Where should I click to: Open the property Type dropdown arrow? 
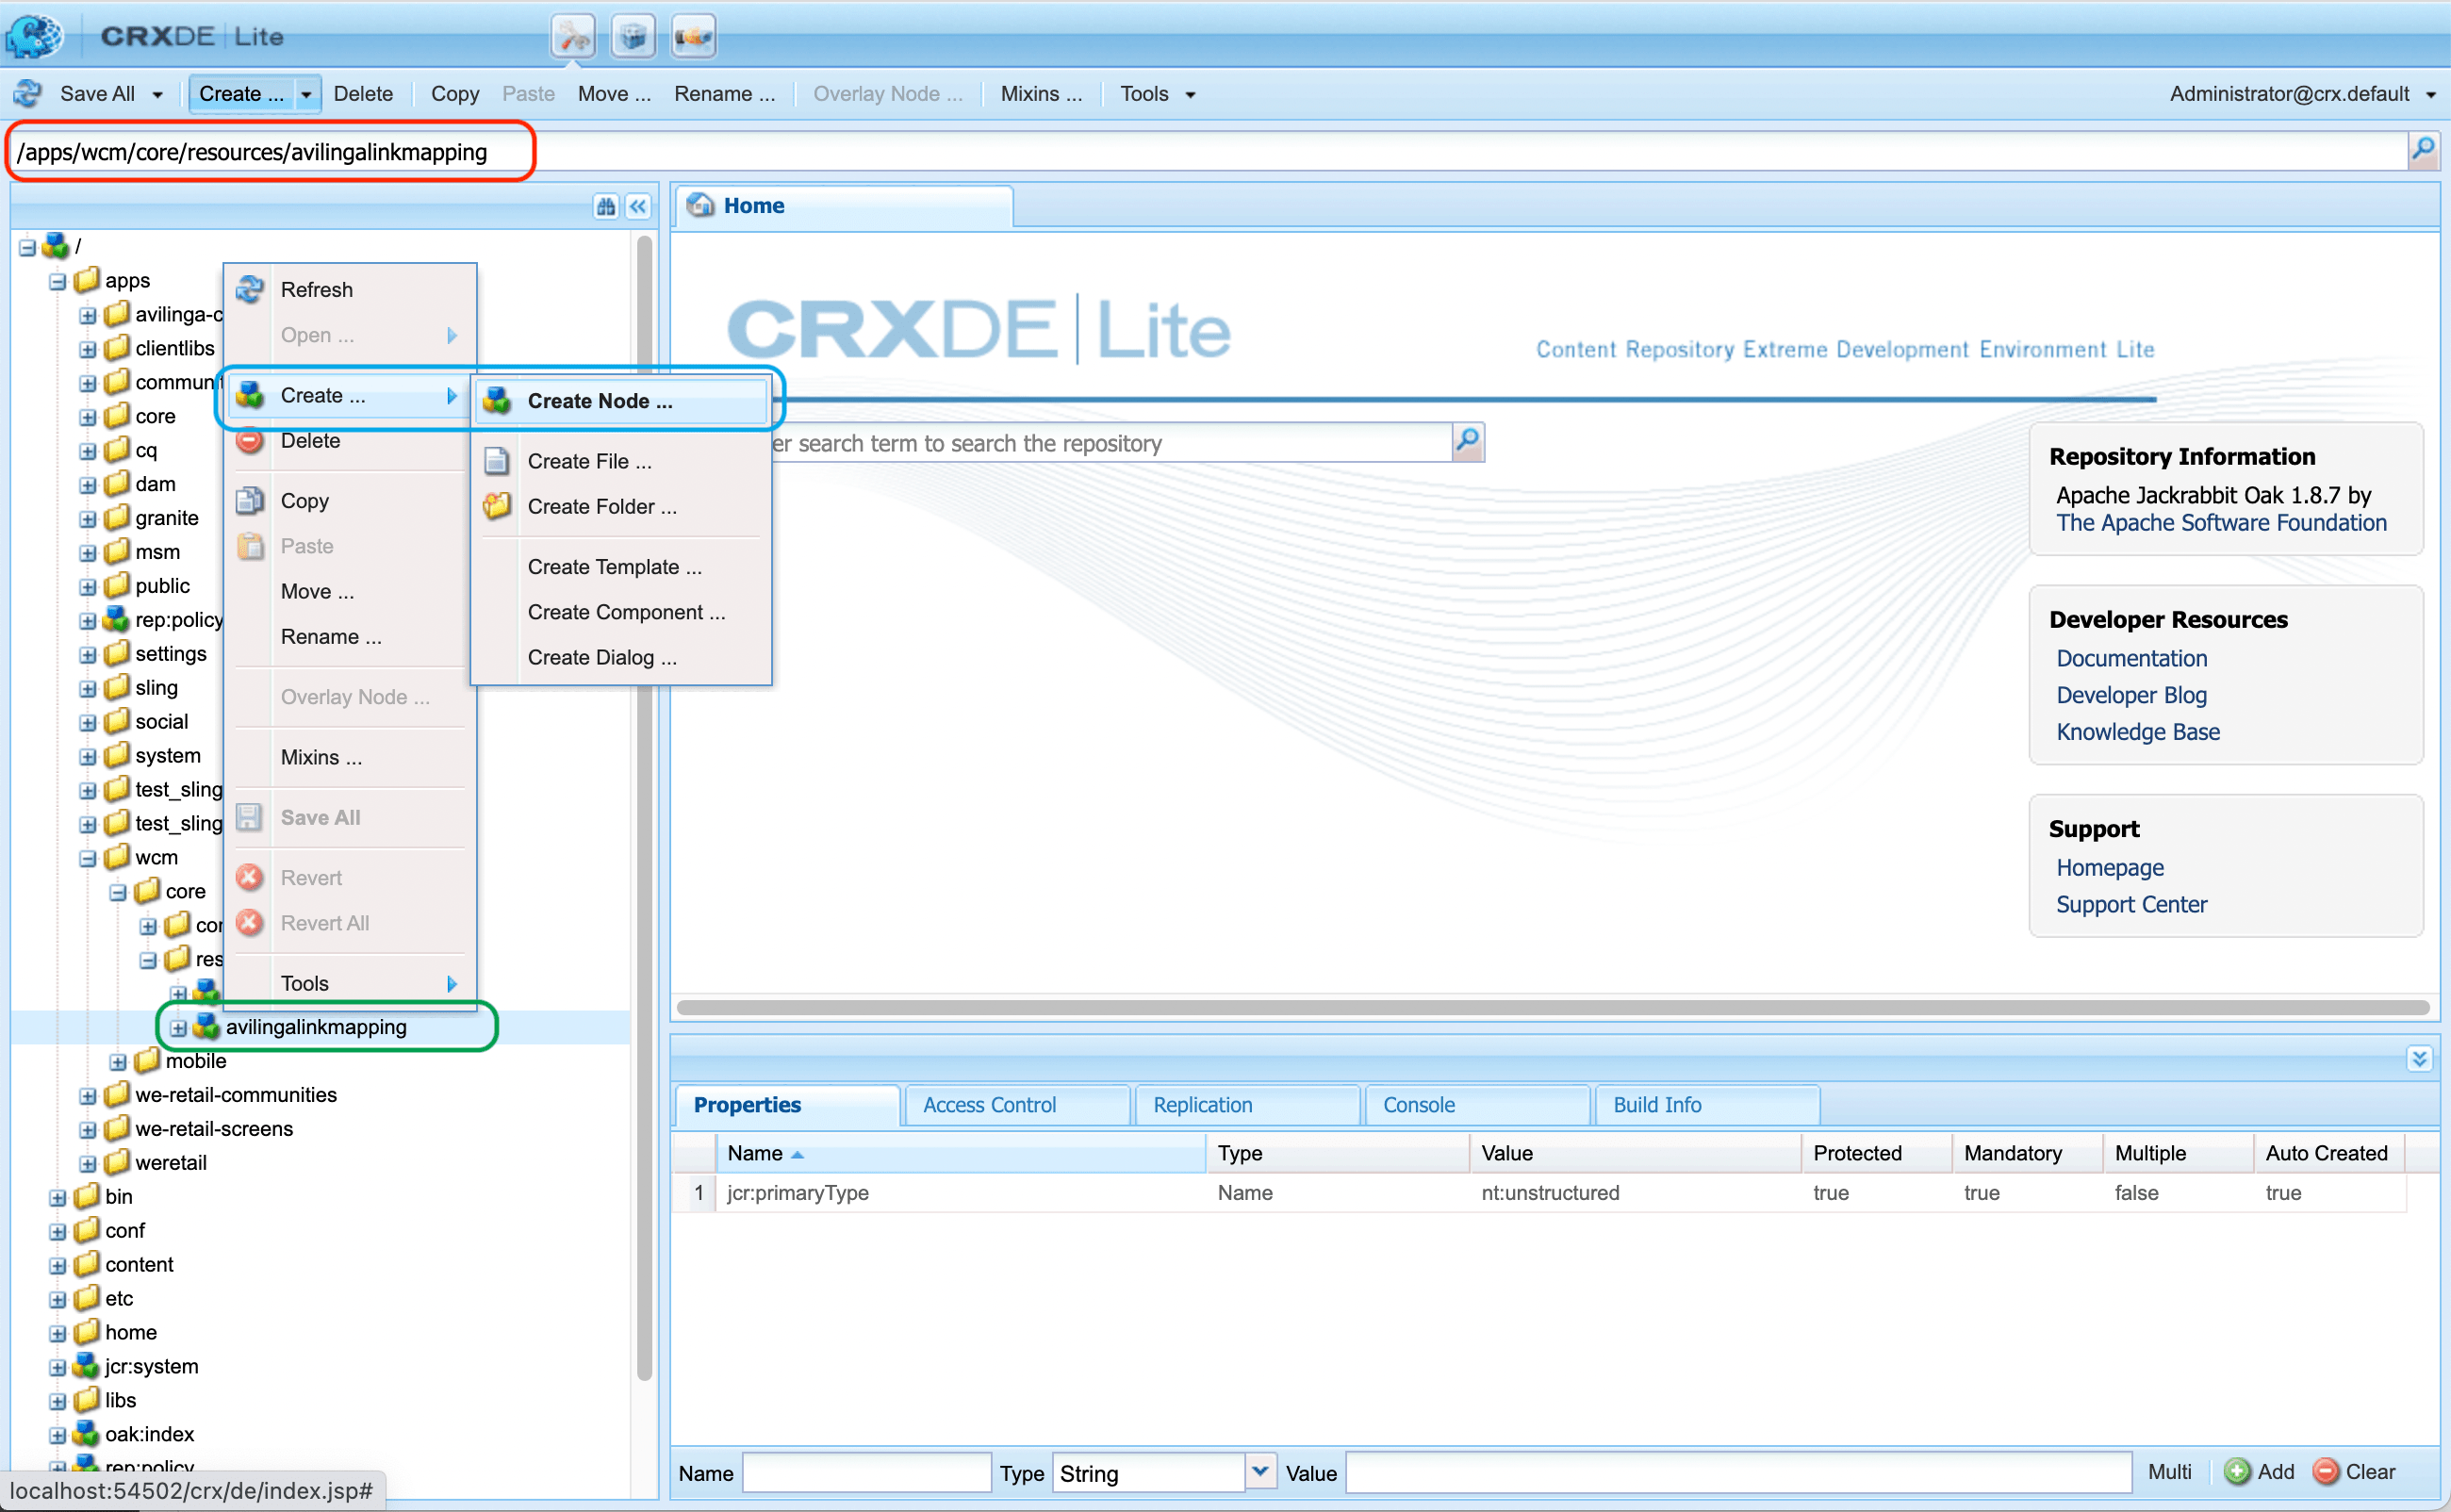[x=1260, y=1471]
